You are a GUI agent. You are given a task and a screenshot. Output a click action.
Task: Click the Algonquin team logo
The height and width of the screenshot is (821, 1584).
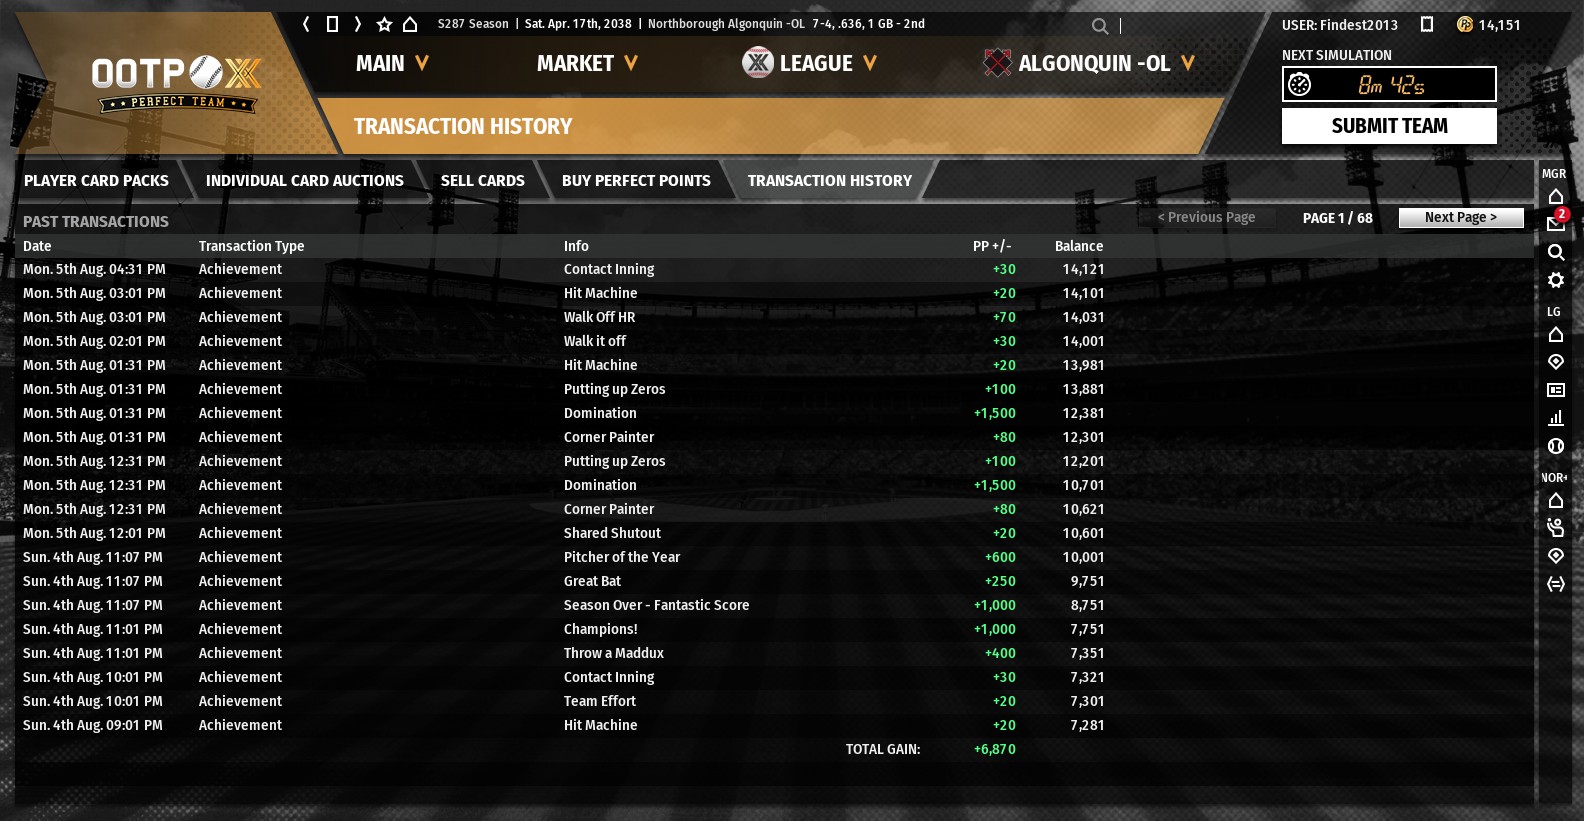[x=997, y=63]
